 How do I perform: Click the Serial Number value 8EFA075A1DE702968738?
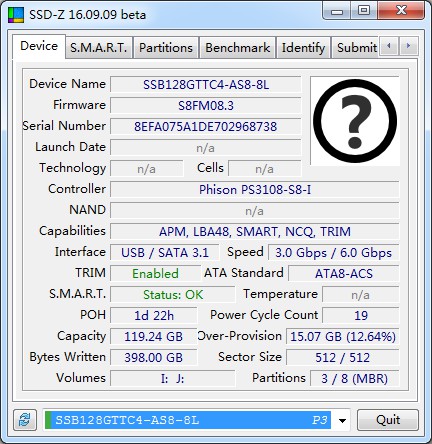point(206,127)
